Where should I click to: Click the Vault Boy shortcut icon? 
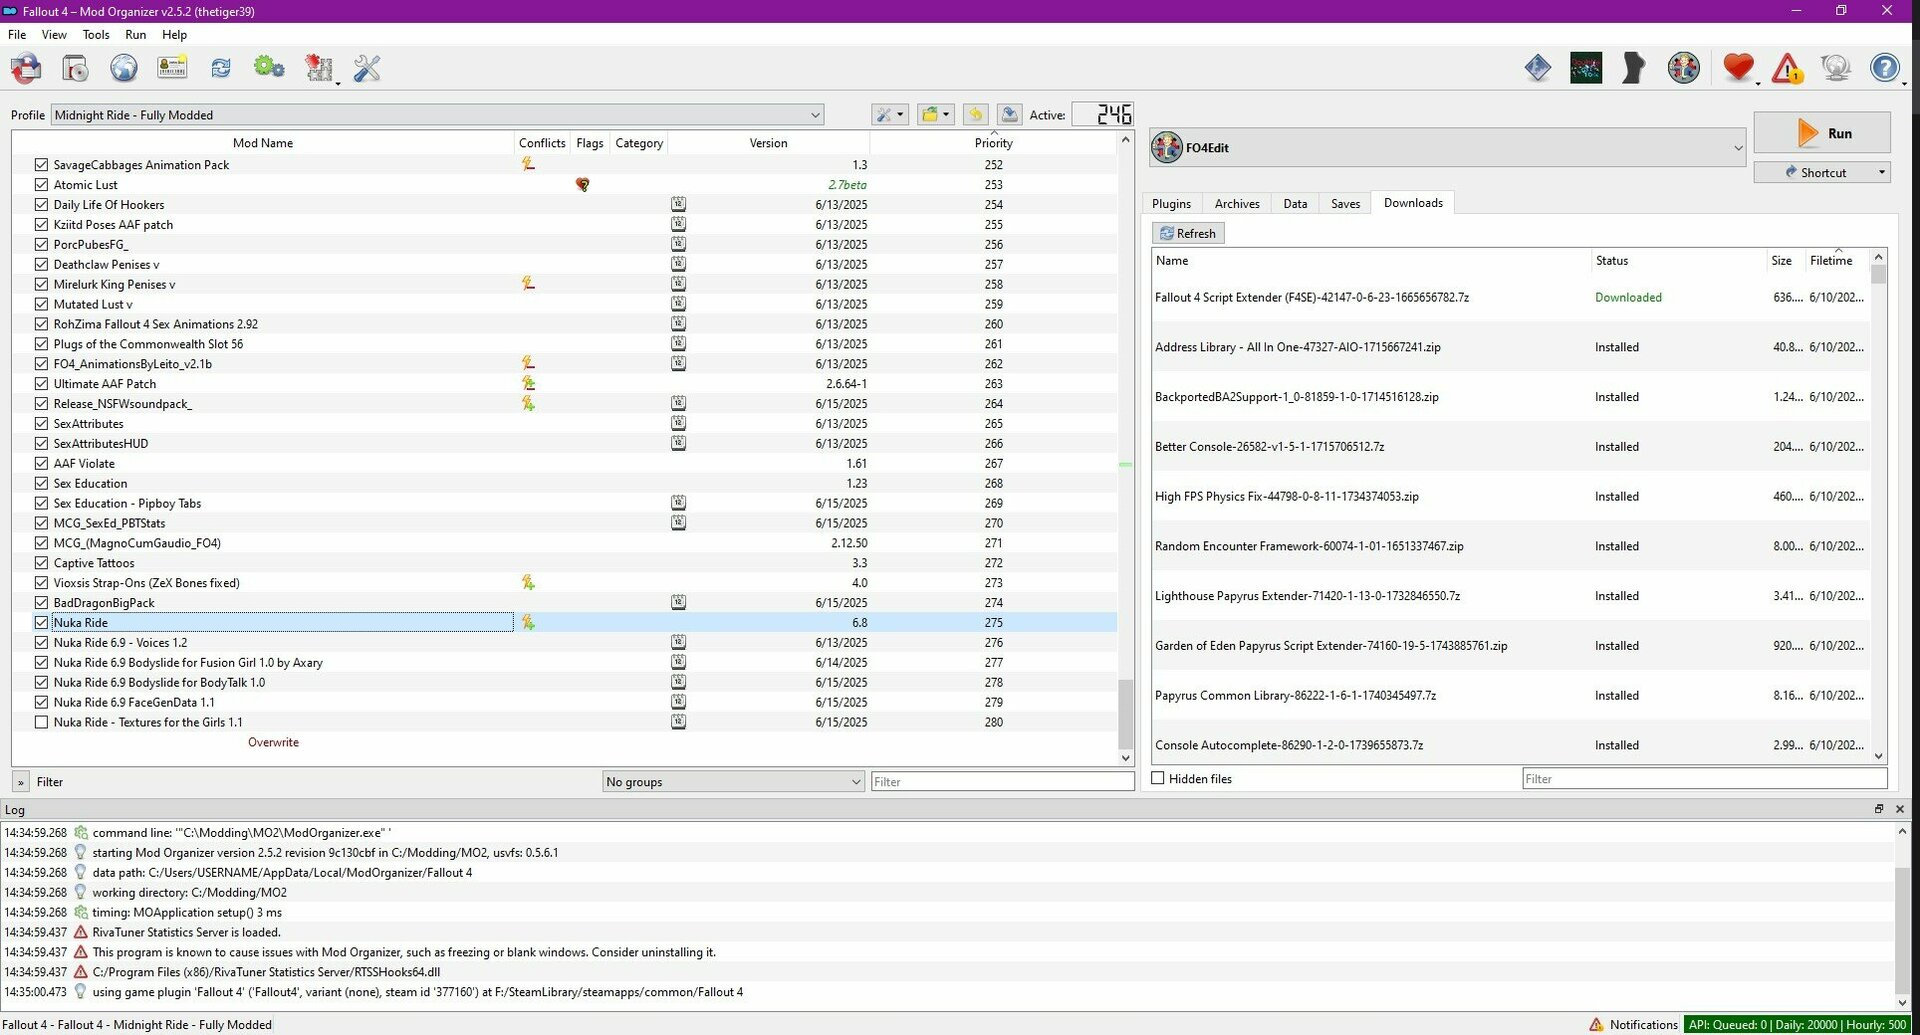pos(1684,68)
